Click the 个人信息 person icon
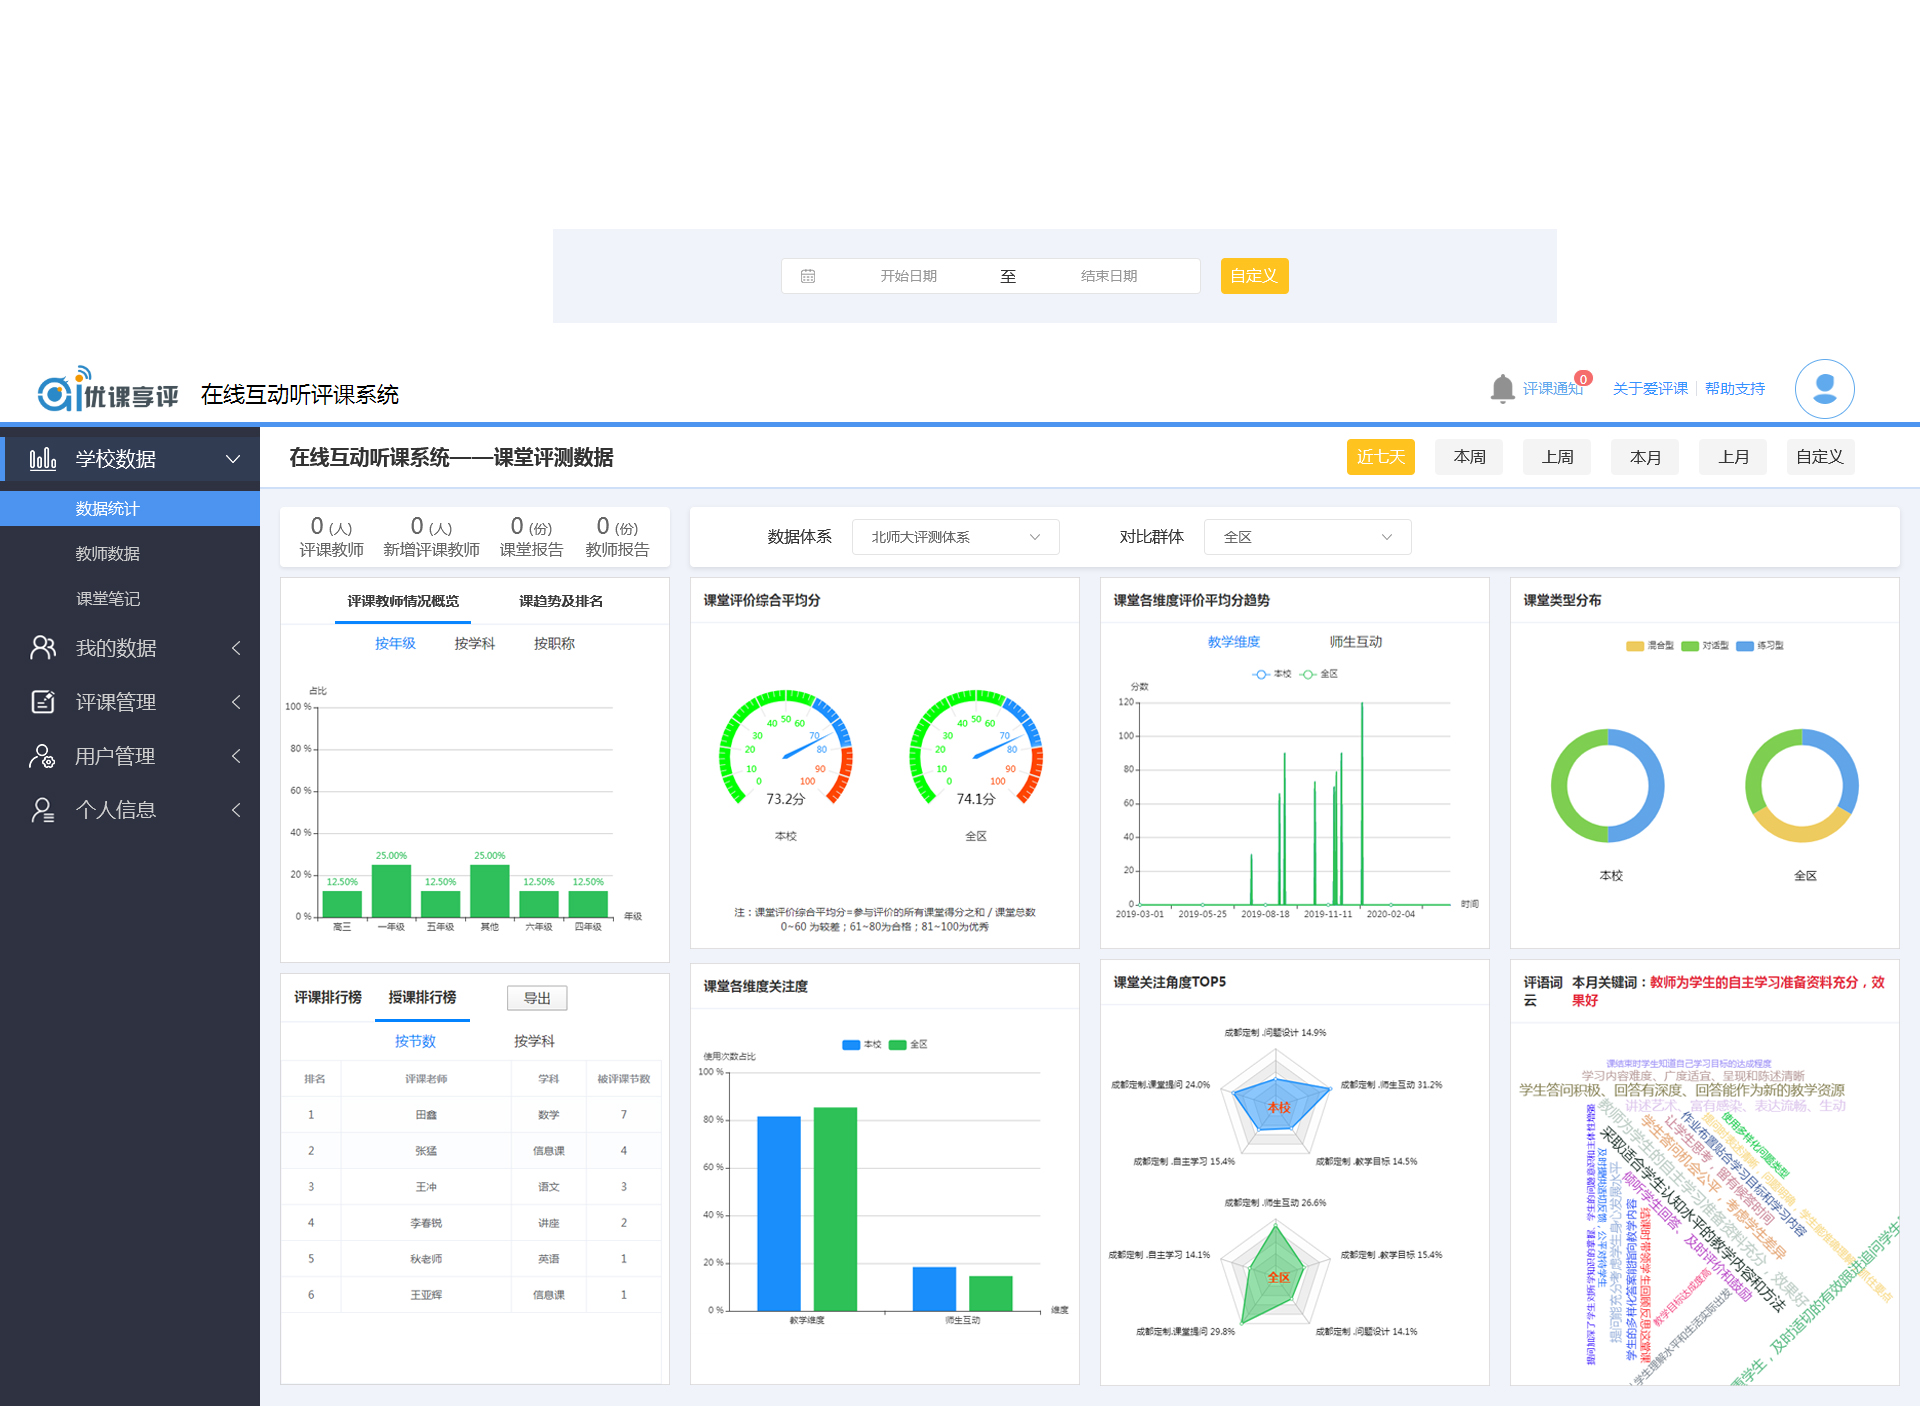This screenshot has width=1920, height=1406. coord(42,810)
